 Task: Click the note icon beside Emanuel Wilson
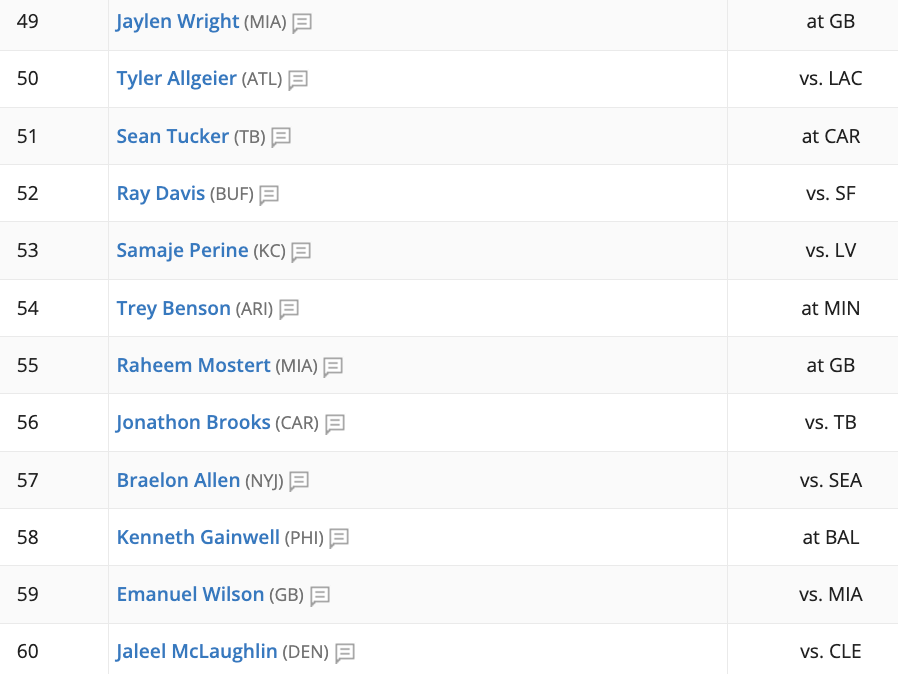[x=320, y=596]
